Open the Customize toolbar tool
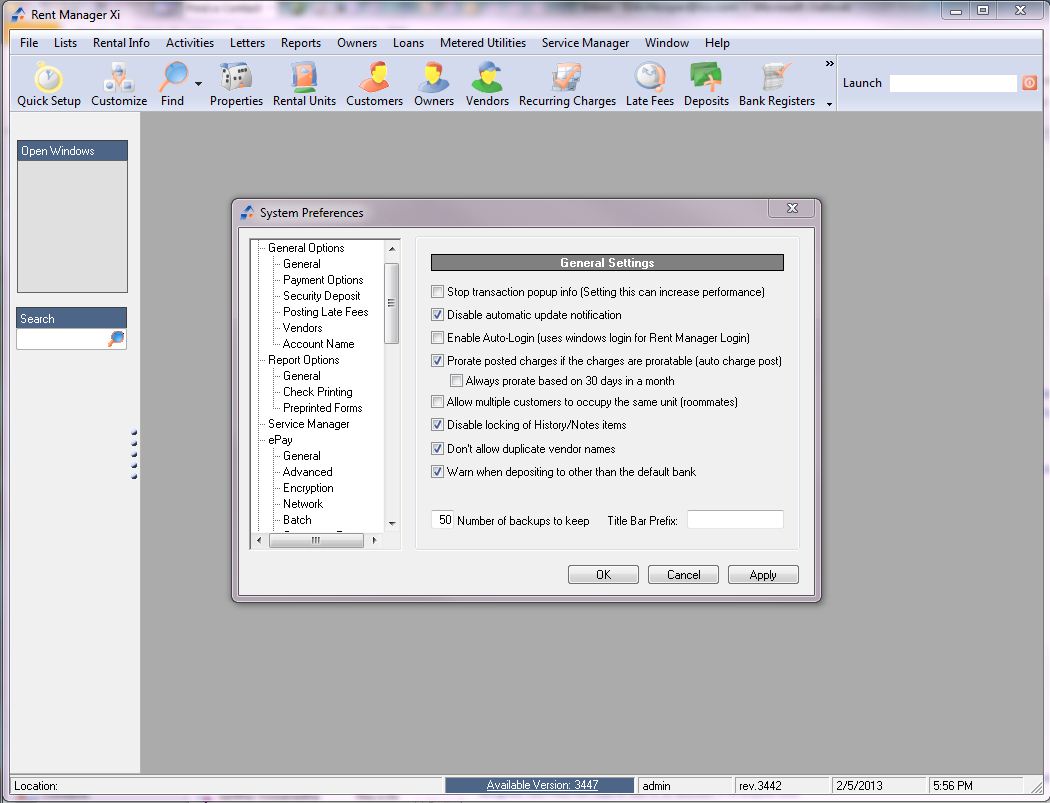1050x803 pixels. tap(119, 84)
